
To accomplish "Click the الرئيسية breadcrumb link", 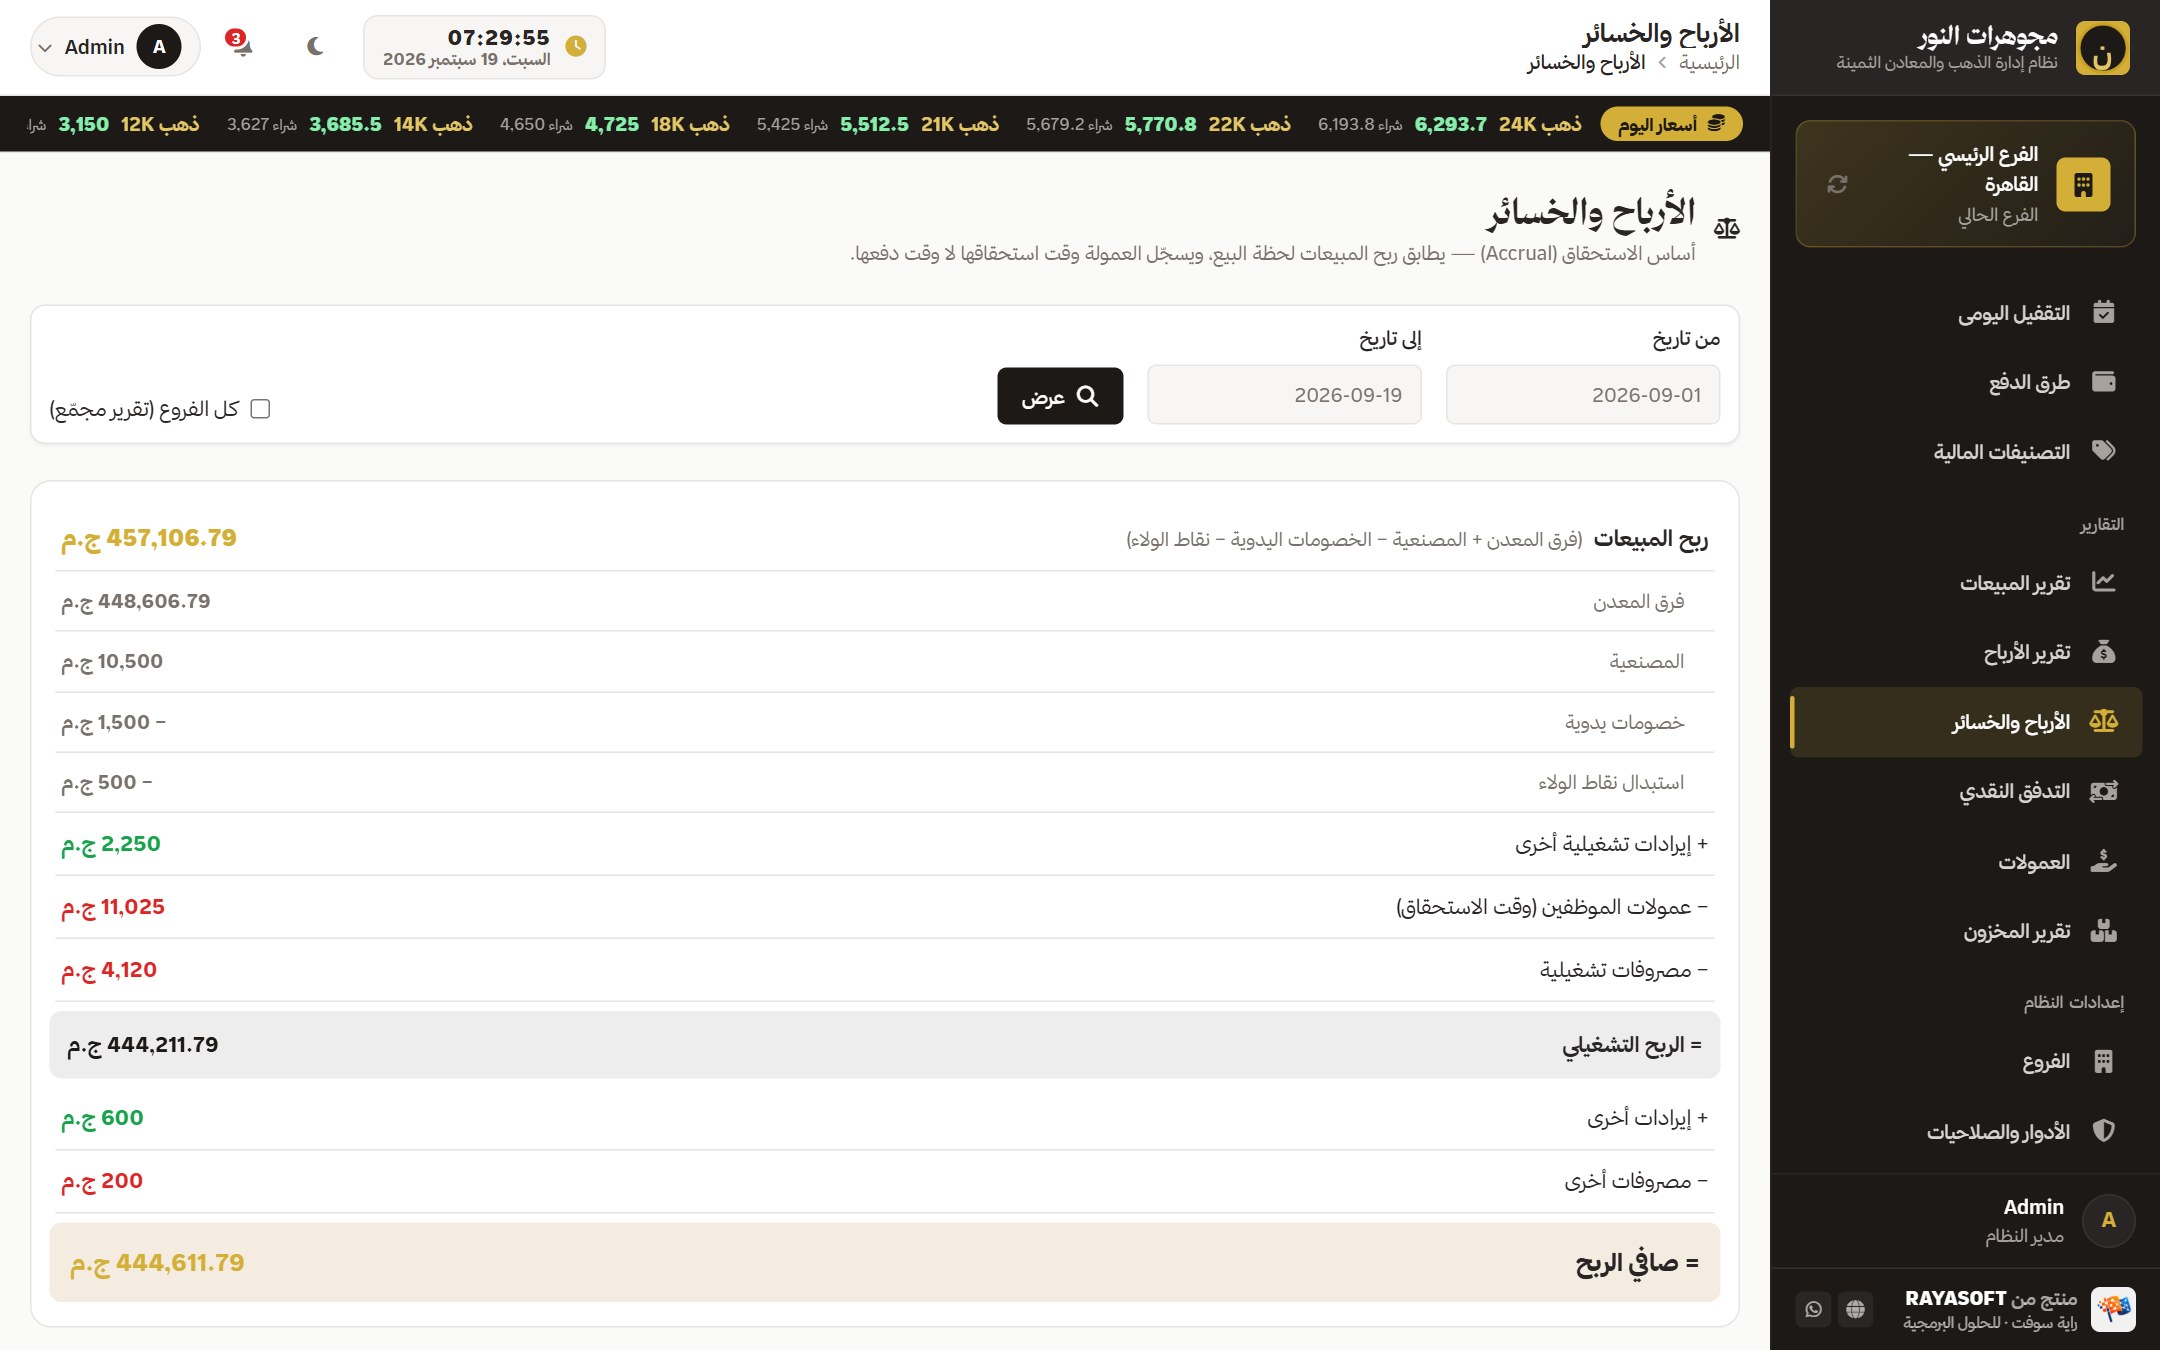I will coord(1709,63).
